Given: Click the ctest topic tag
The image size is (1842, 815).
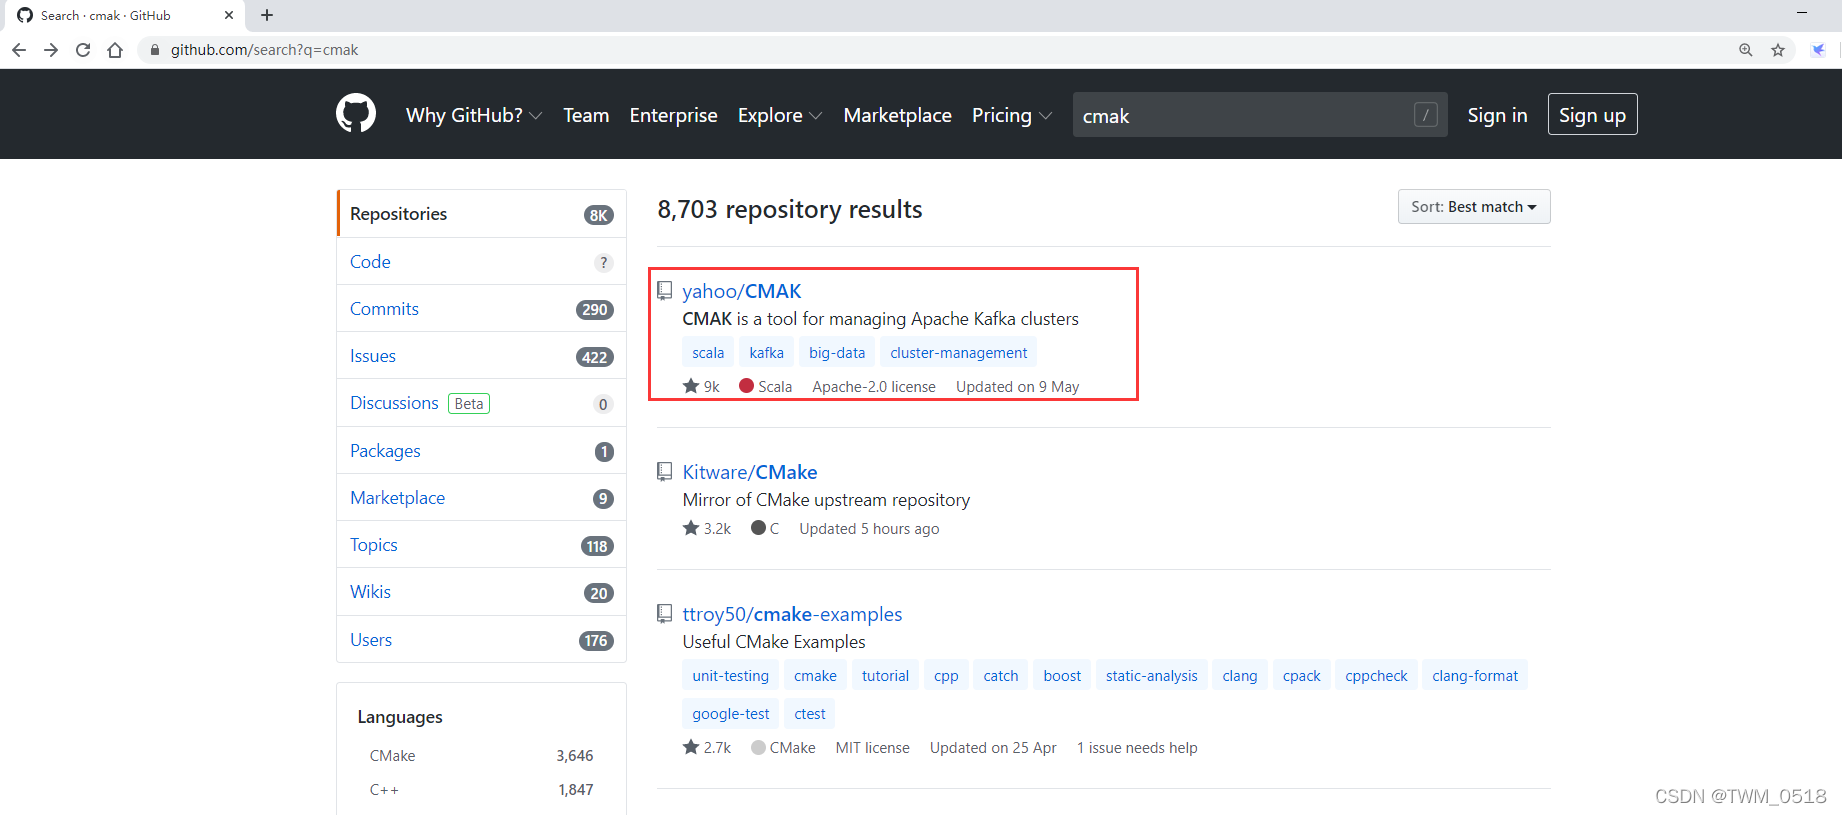Looking at the screenshot, I should click(x=810, y=714).
